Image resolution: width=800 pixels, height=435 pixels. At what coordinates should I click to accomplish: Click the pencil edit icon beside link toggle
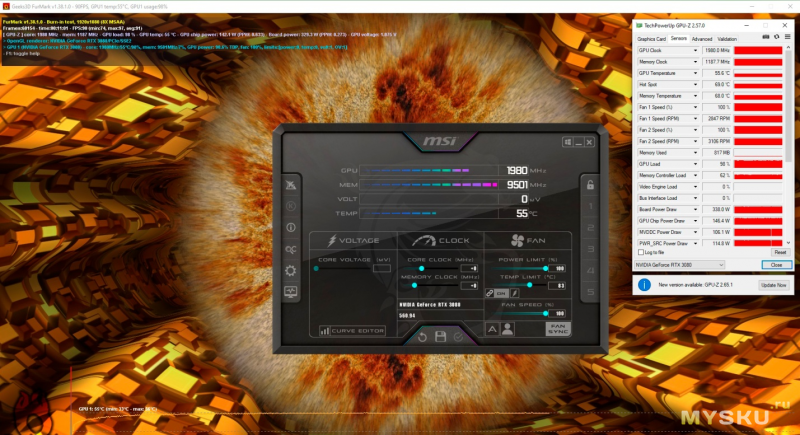coord(515,293)
